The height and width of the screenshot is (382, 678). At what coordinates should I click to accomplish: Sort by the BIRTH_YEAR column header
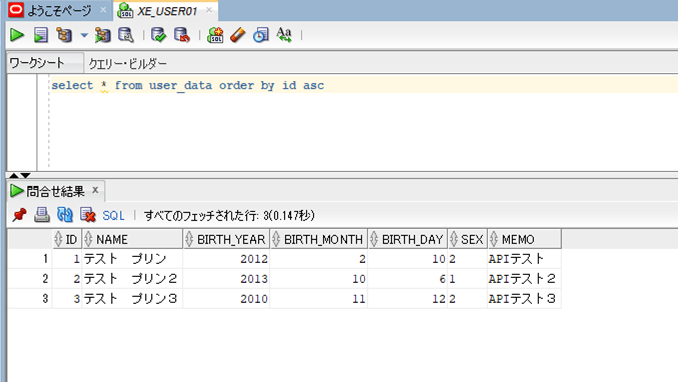point(226,239)
